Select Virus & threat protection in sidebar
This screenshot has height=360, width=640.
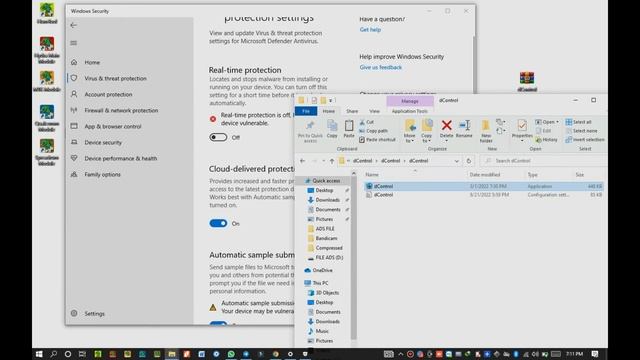point(116,78)
